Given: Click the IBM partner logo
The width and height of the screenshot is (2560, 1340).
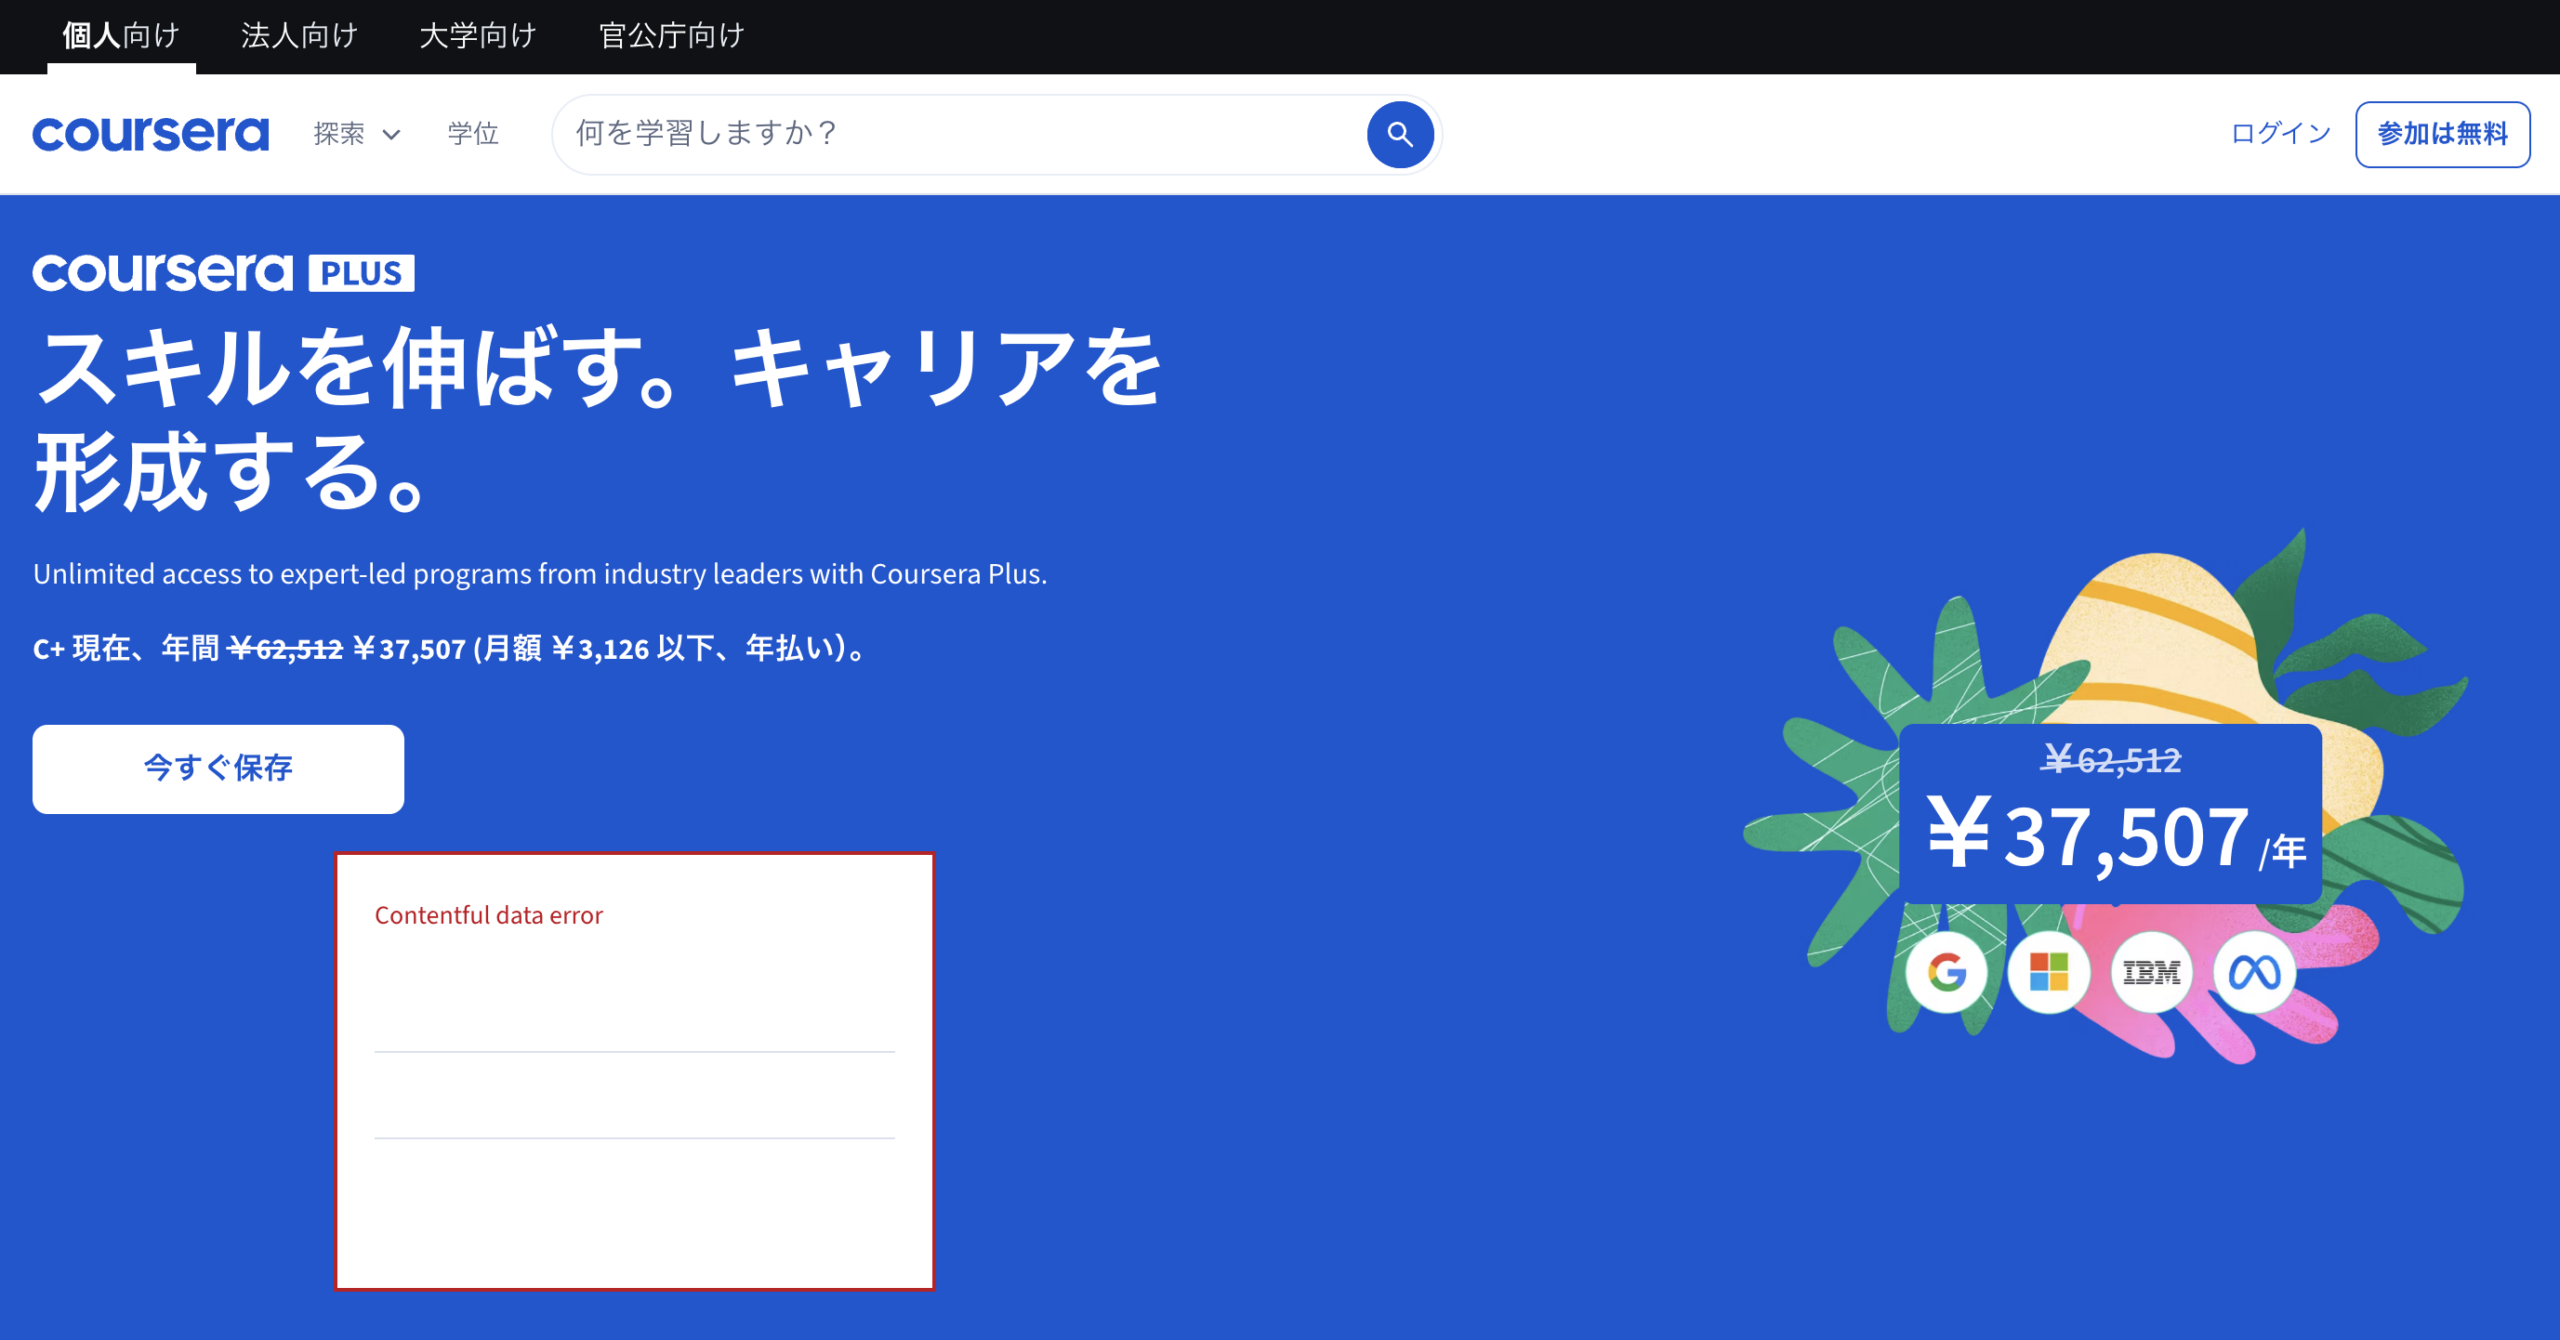Looking at the screenshot, I should [2151, 972].
